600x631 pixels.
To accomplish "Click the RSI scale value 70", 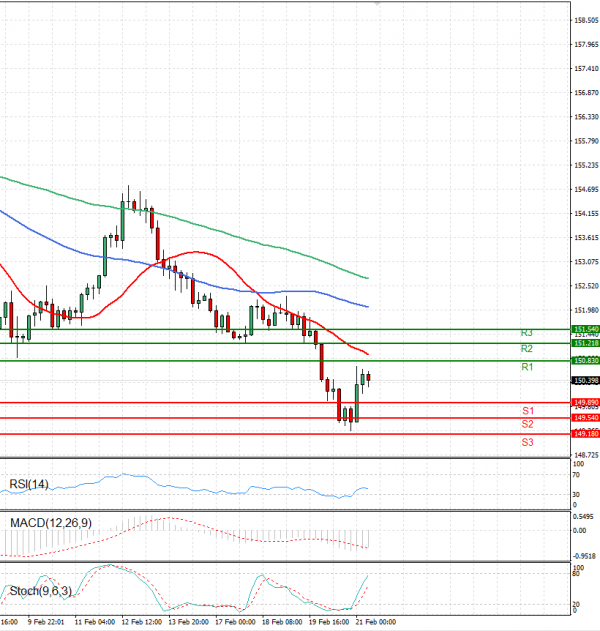I will [576, 475].
